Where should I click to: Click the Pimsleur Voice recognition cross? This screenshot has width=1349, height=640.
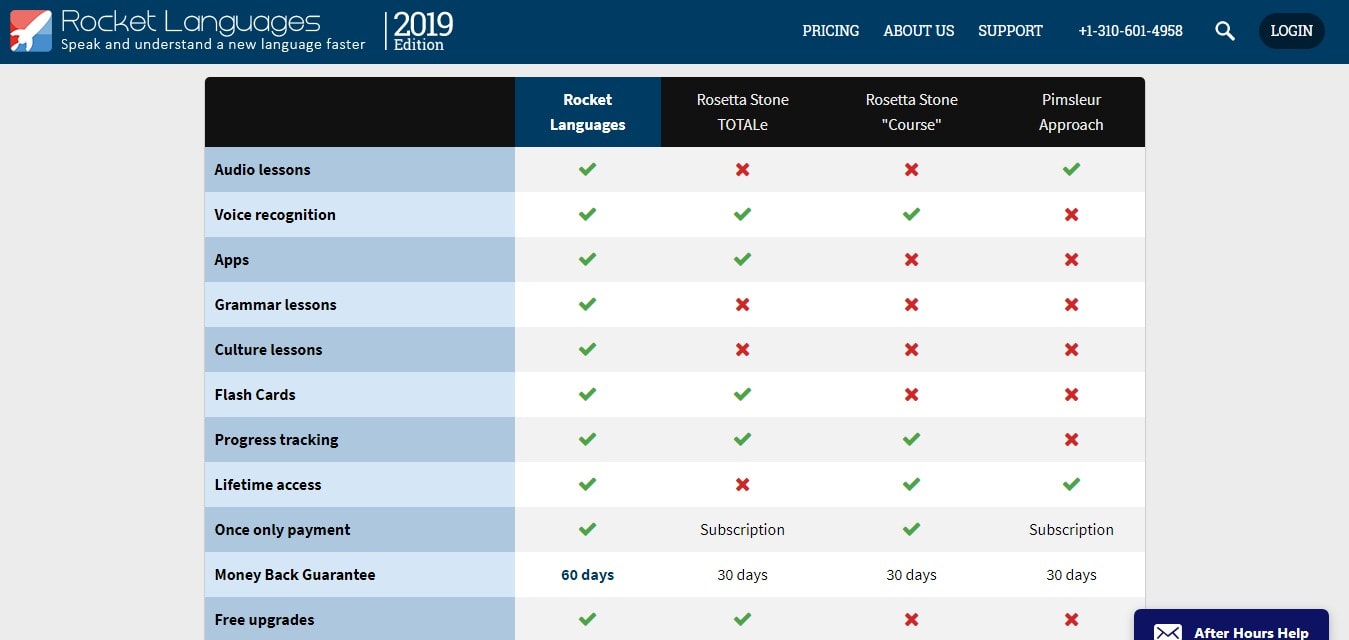click(1071, 215)
